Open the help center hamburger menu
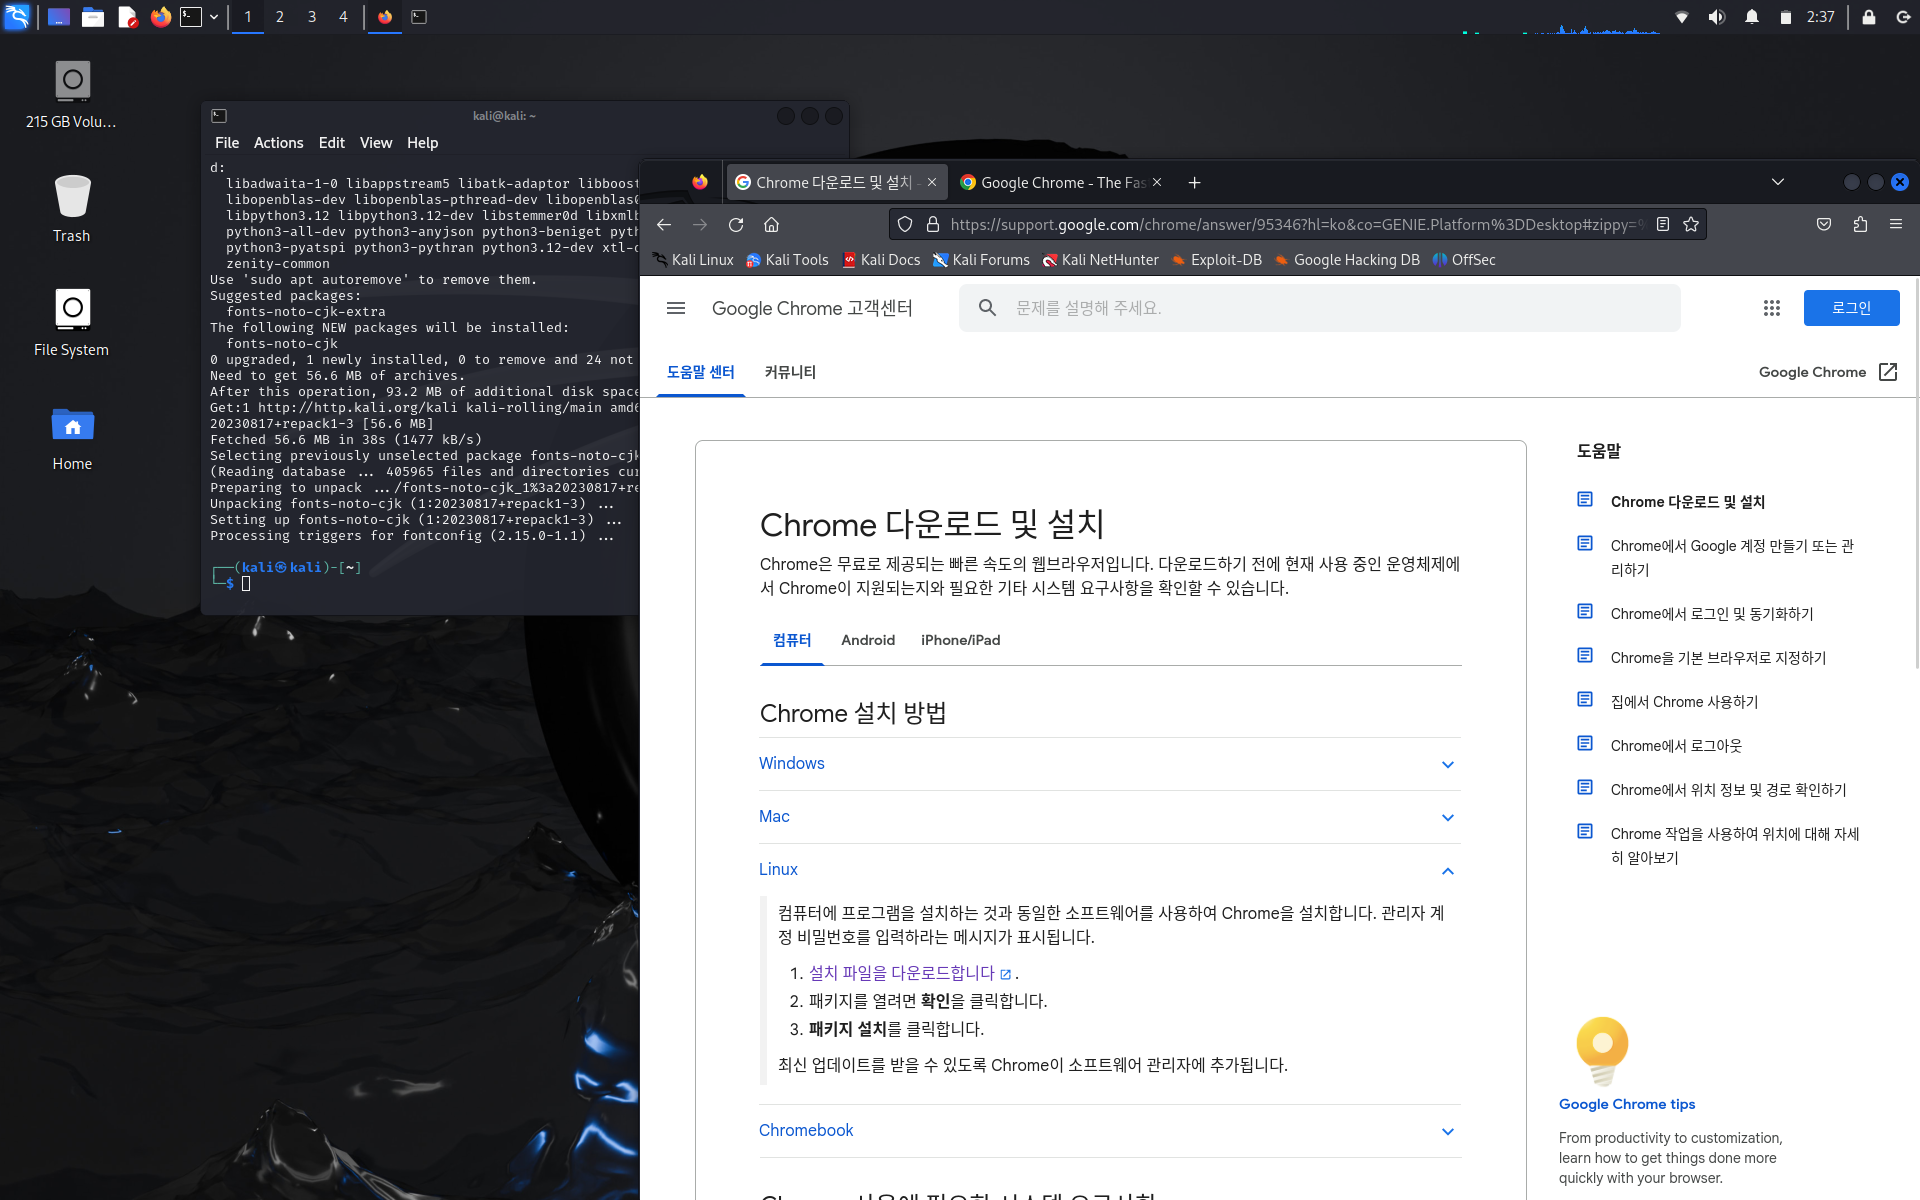The width and height of the screenshot is (1920, 1200). point(676,308)
